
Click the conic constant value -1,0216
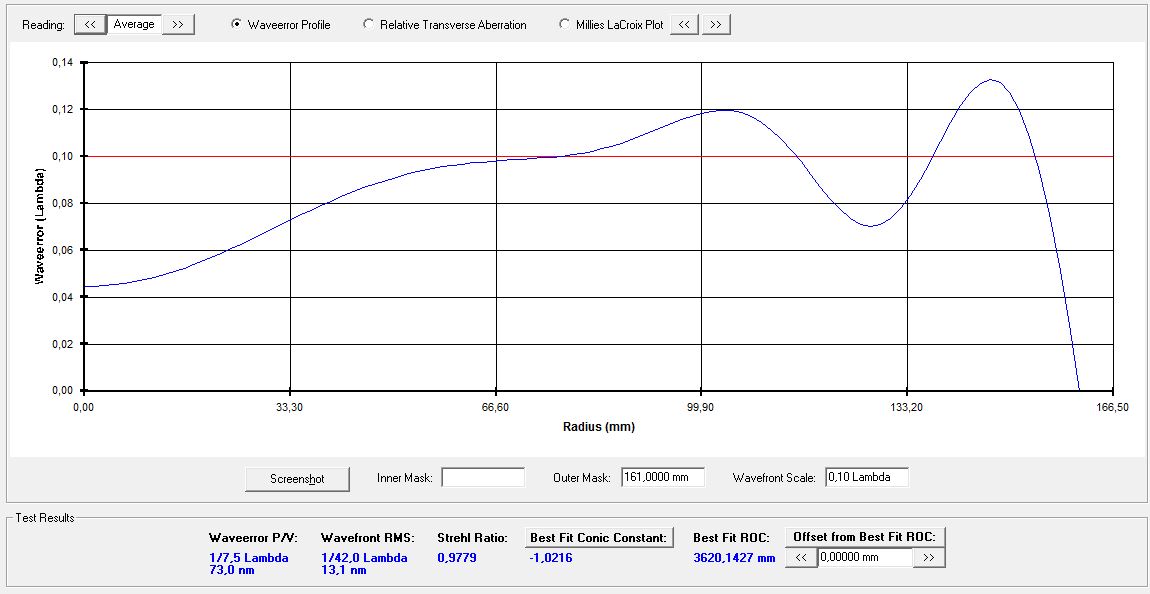551,558
